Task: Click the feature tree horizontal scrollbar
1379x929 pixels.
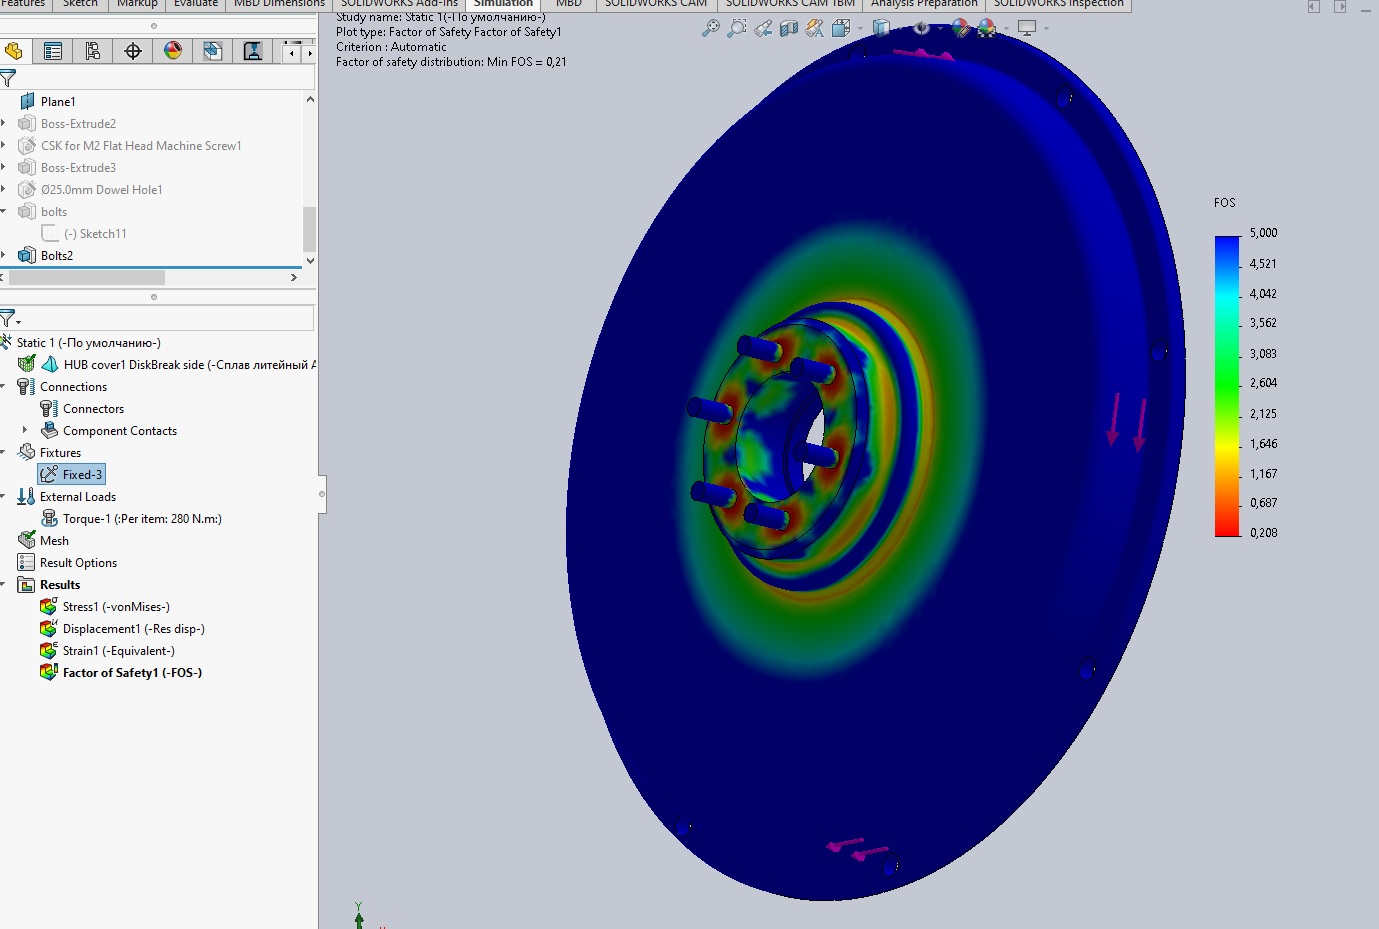Action: 86,277
